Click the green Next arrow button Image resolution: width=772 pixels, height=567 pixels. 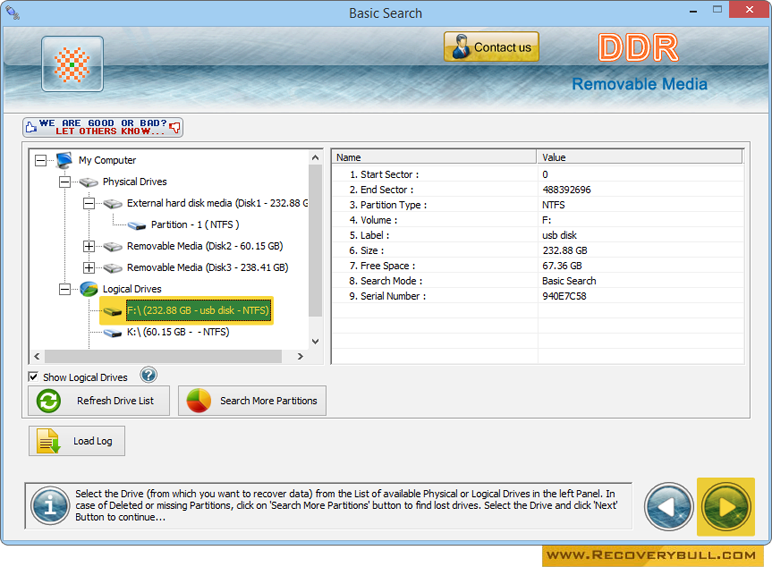[726, 506]
